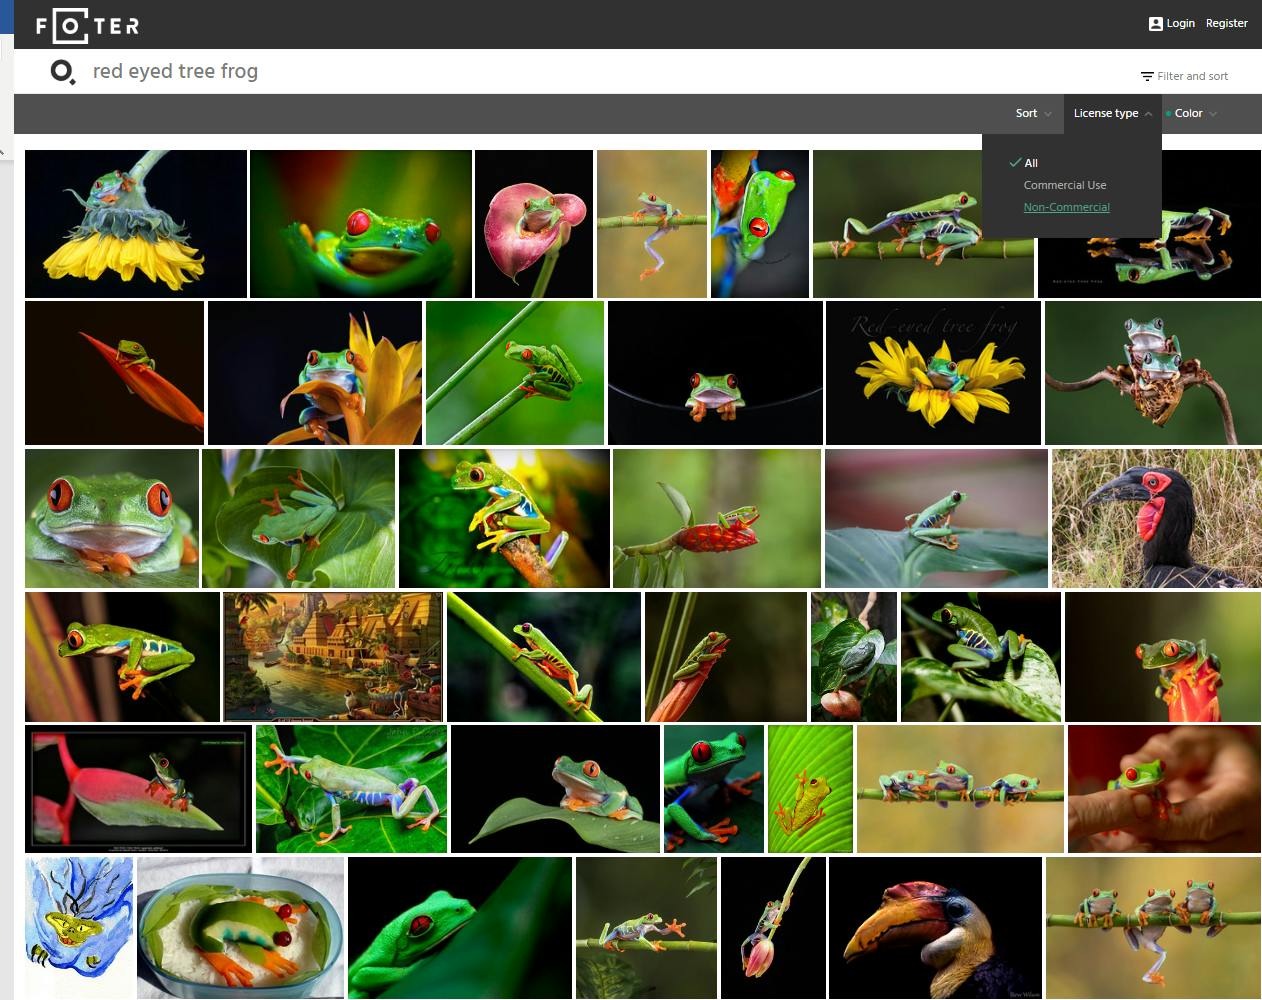The image size is (1262, 1000).
Task: Click the green dot beside Color
Action: (x=1168, y=113)
